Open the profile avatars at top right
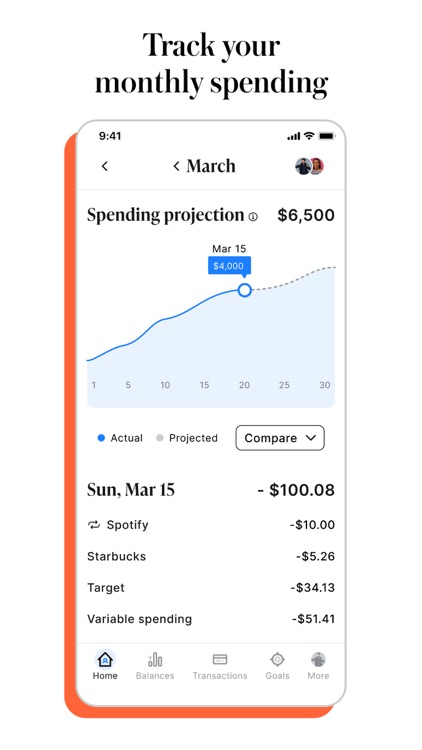The width and height of the screenshot is (422, 750). (x=310, y=166)
